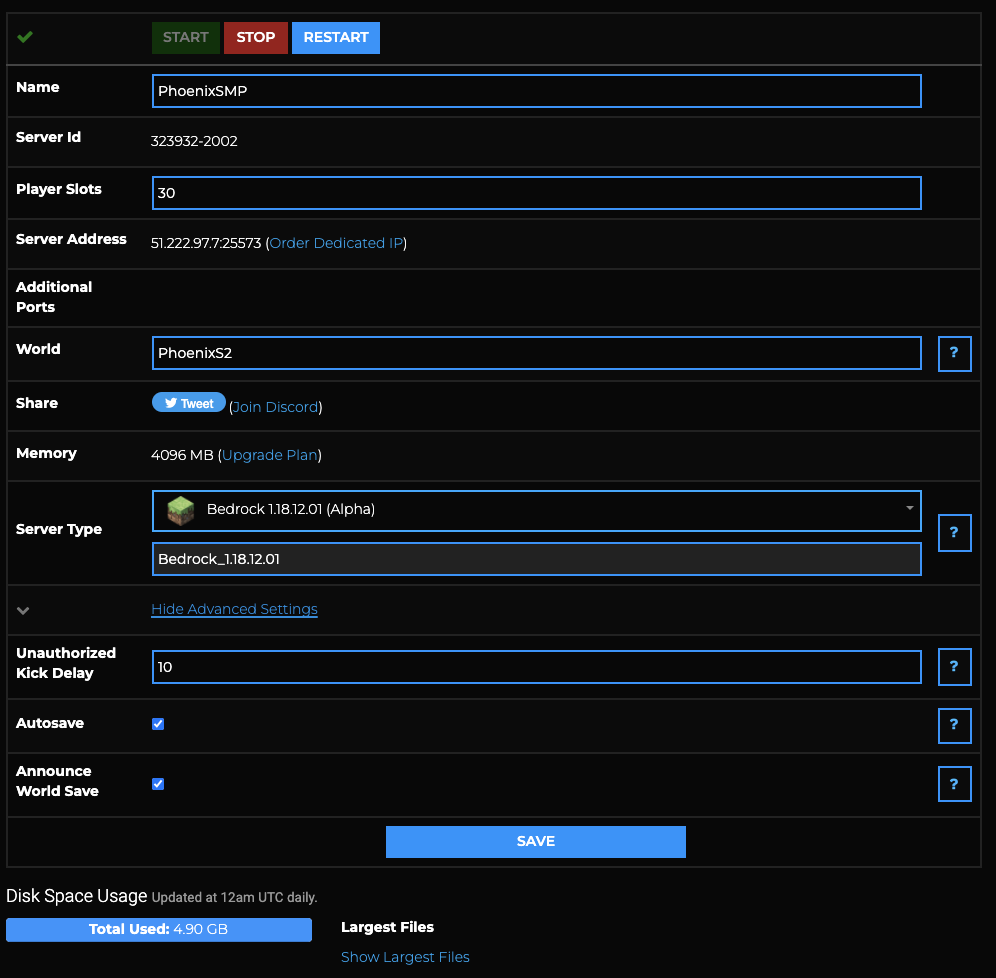Open help for Unauthorized Kick Delay
The height and width of the screenshot is (978, 996).
[x=954, y=666]
